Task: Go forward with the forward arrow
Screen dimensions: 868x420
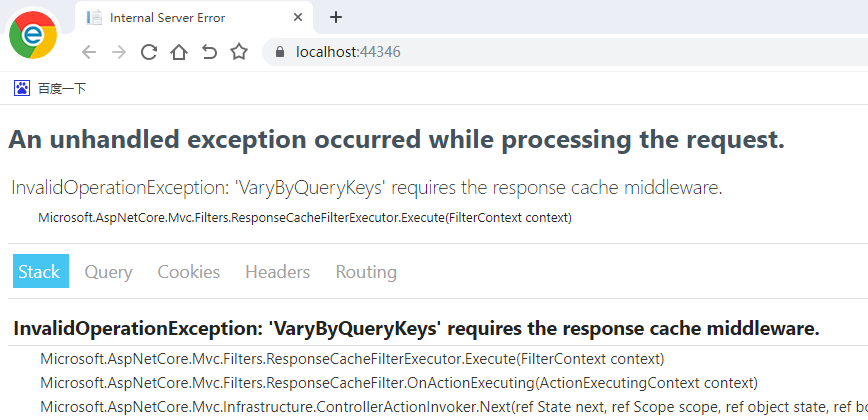Action: click(119, 52)
